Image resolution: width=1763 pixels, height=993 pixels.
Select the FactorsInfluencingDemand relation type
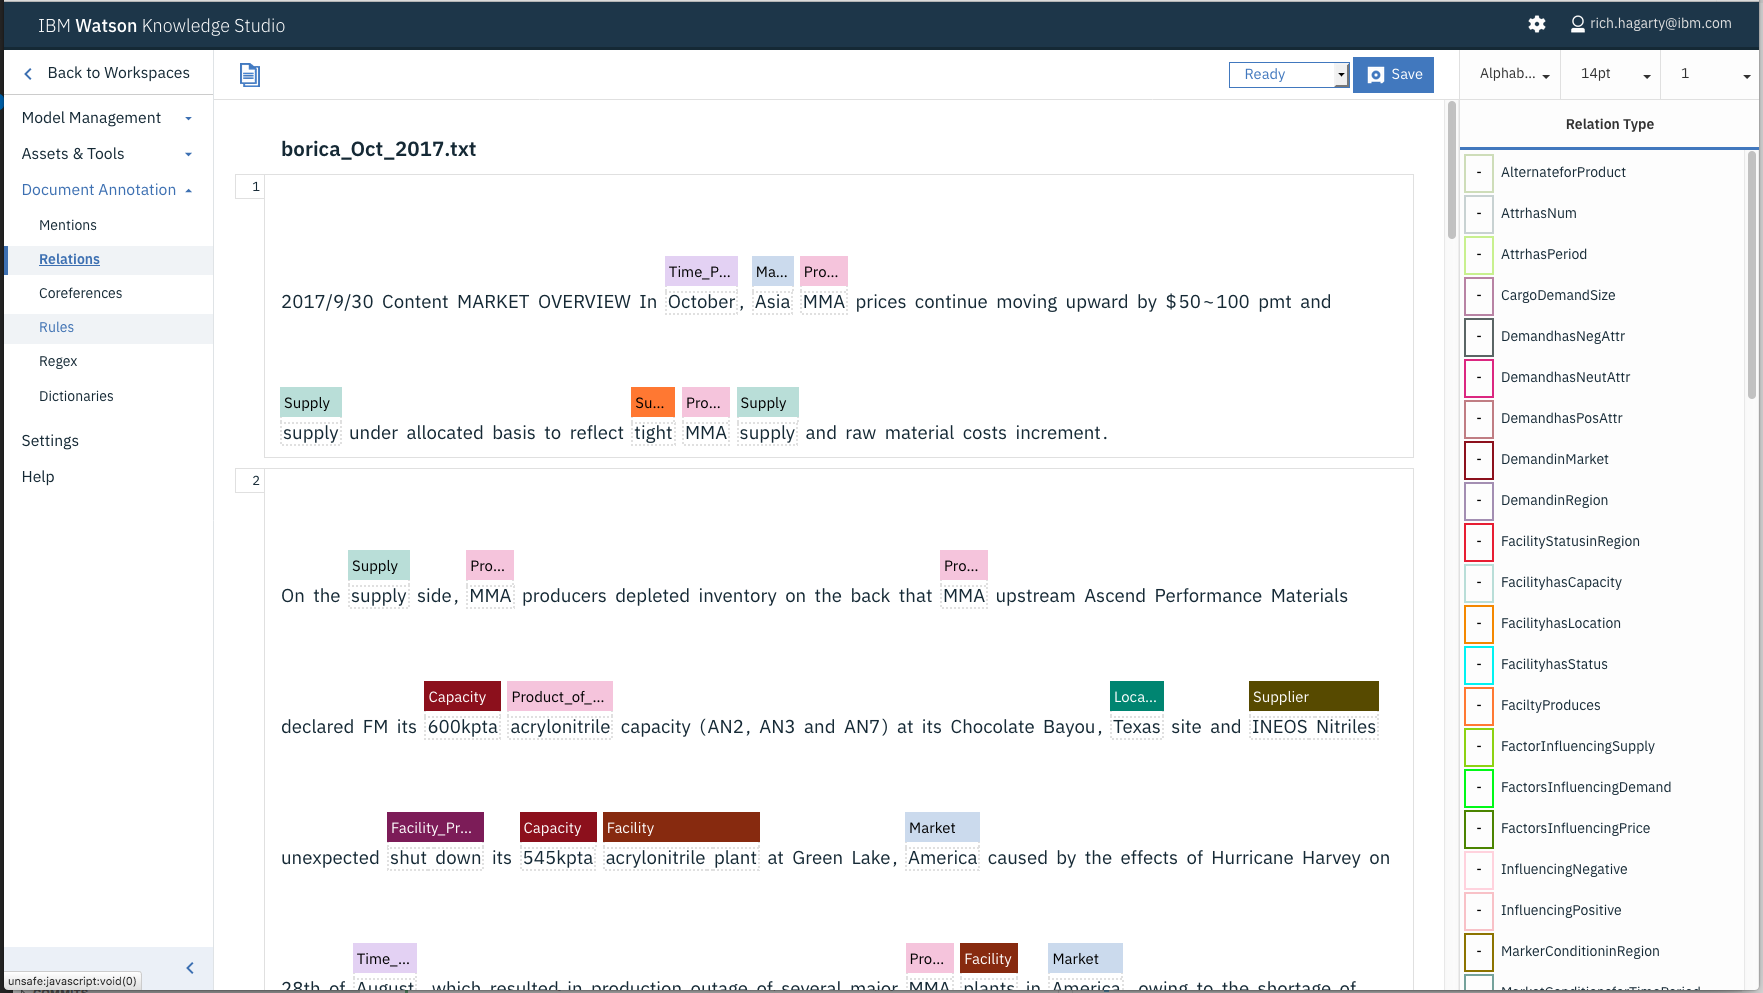pos(1586,788)
